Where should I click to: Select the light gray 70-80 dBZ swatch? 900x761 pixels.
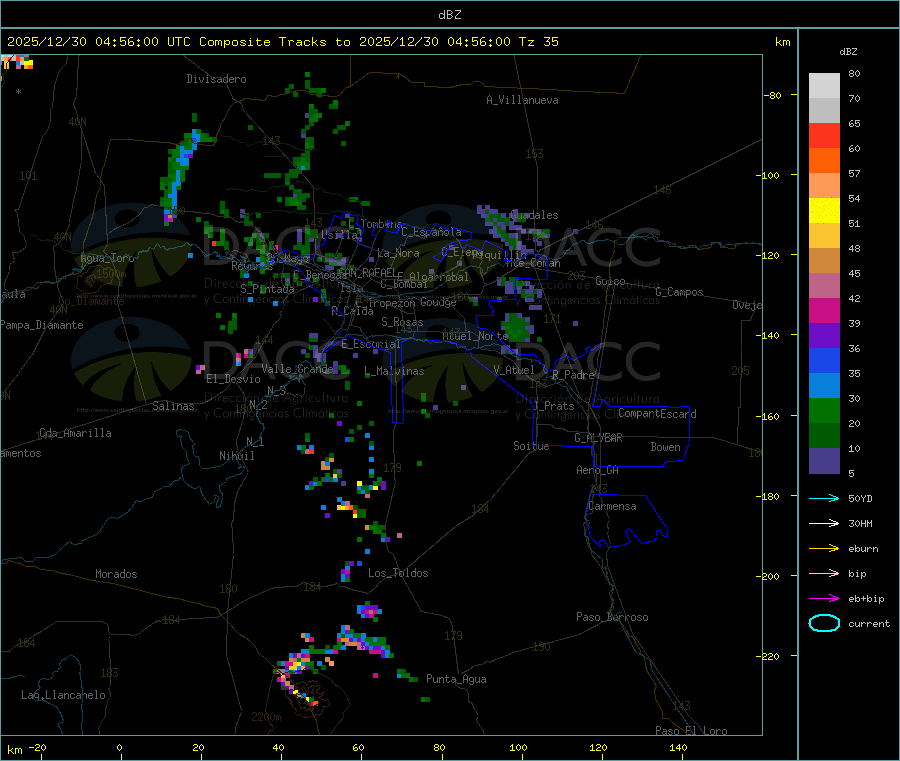pos(824,86)
